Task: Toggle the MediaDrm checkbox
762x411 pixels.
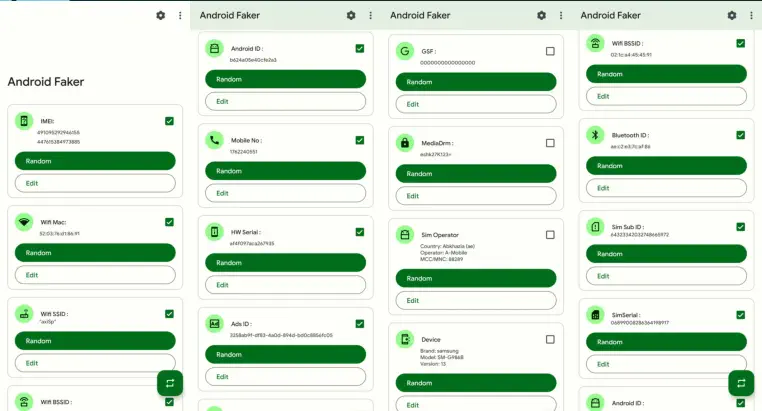Action: (x=550, y=143)
